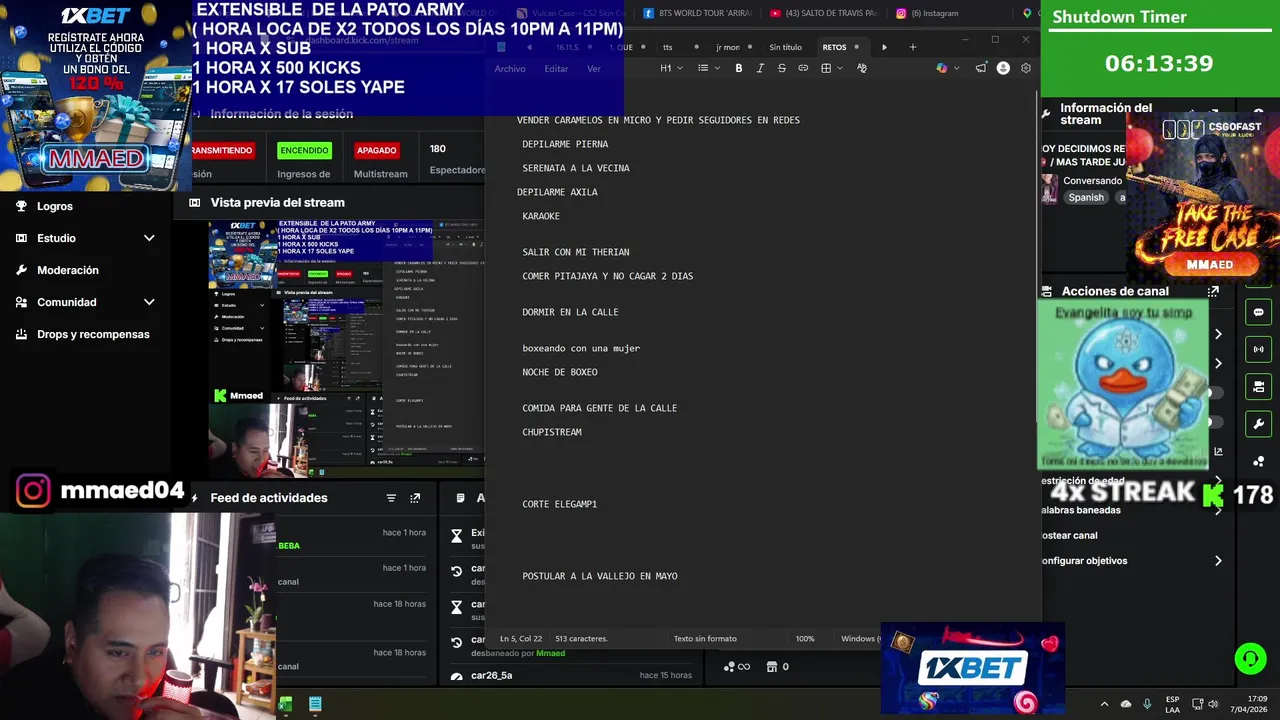This screenshot has width=1280, height=720.
Task: Place cursor on NOCHE DE BOXEO line
Action: 560,372
